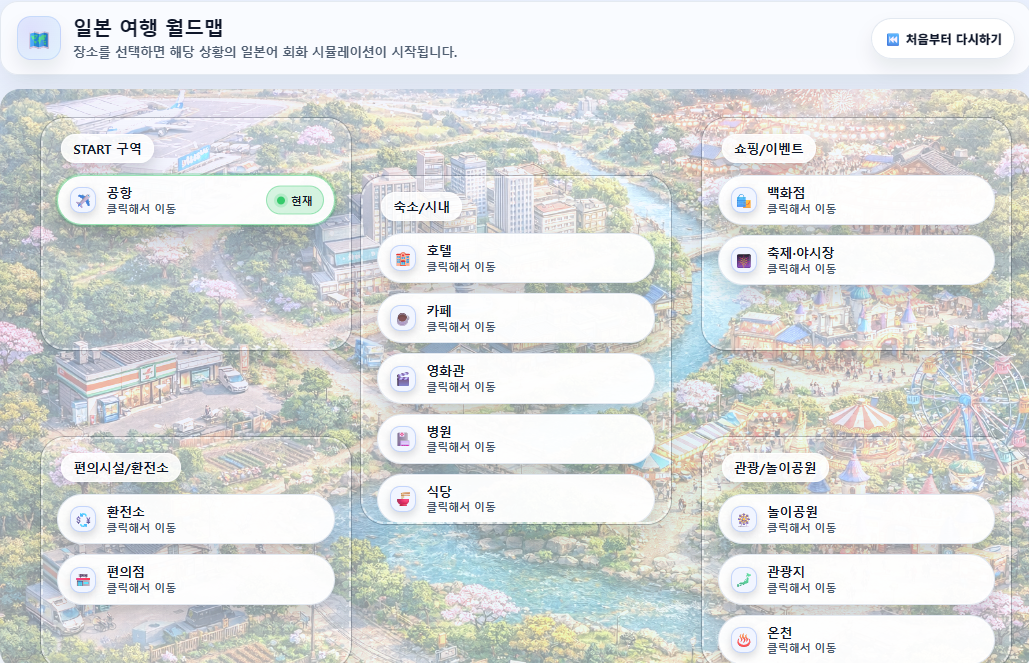Click the clapperboard icon for 영화관
This screenshot has width=1029, height=663.
[x=403, y=378]
